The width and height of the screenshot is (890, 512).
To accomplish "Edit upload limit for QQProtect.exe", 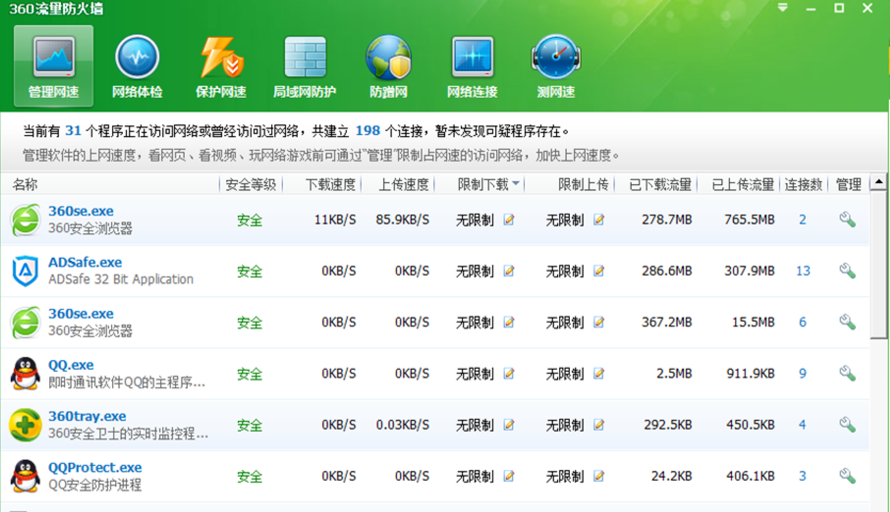I will 598,476.
